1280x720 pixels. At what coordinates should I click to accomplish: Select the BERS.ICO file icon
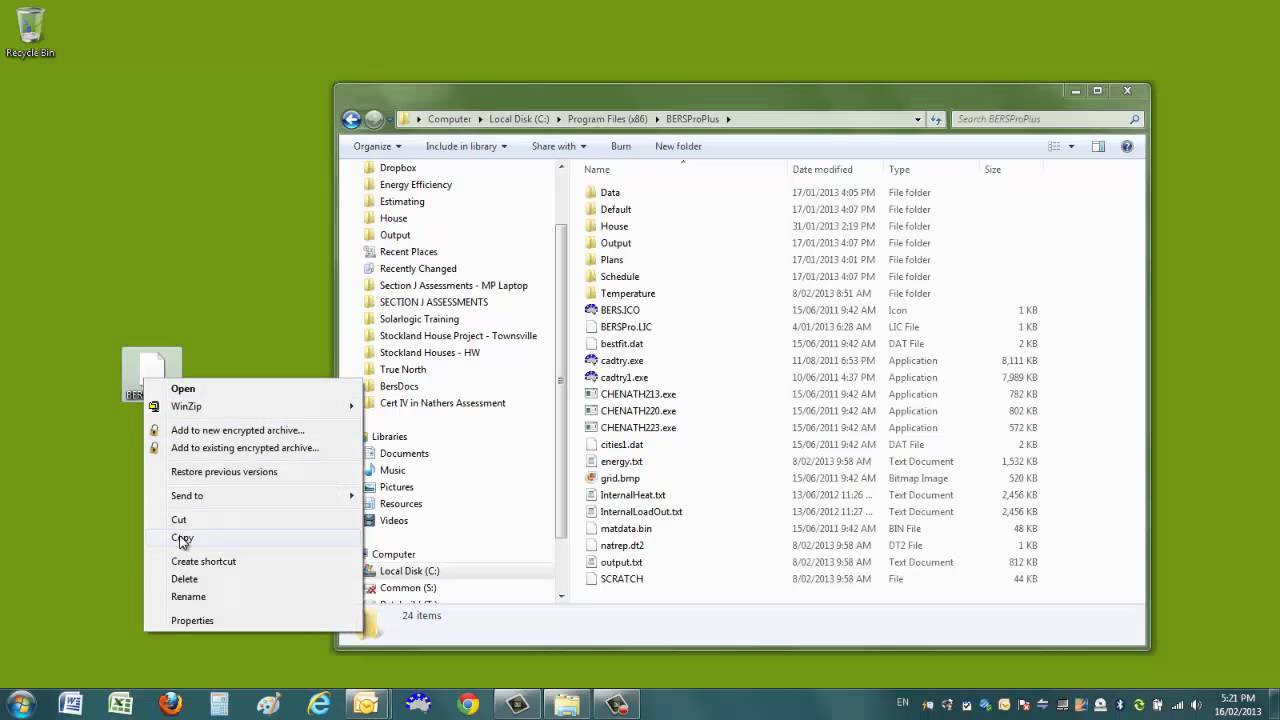(591, 310)
